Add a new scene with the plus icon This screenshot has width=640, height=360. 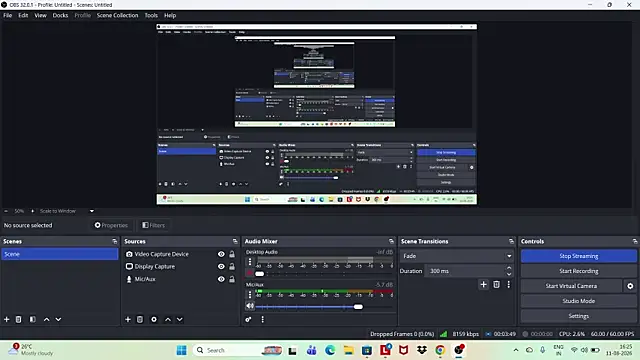(7, 319)
